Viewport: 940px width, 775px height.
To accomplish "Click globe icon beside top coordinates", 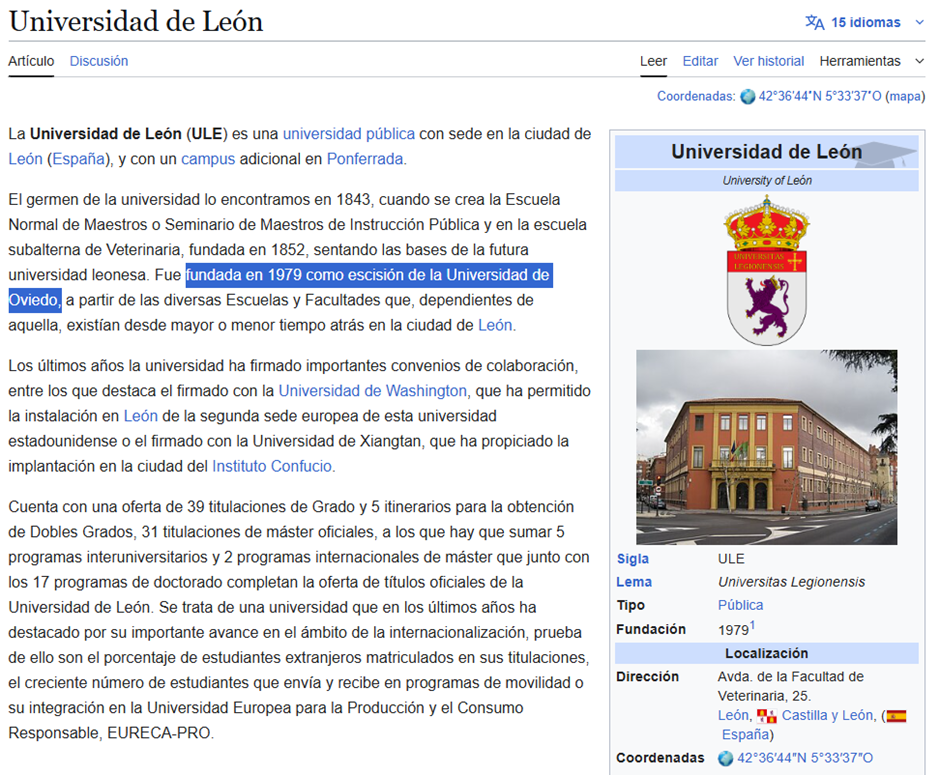I will coord(748,97).
